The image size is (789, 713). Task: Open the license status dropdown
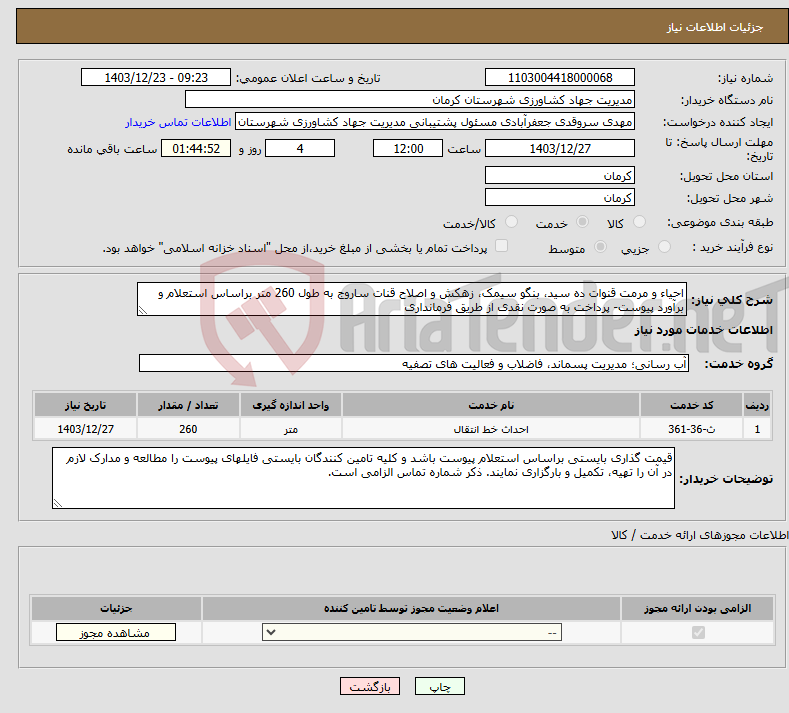412,632
